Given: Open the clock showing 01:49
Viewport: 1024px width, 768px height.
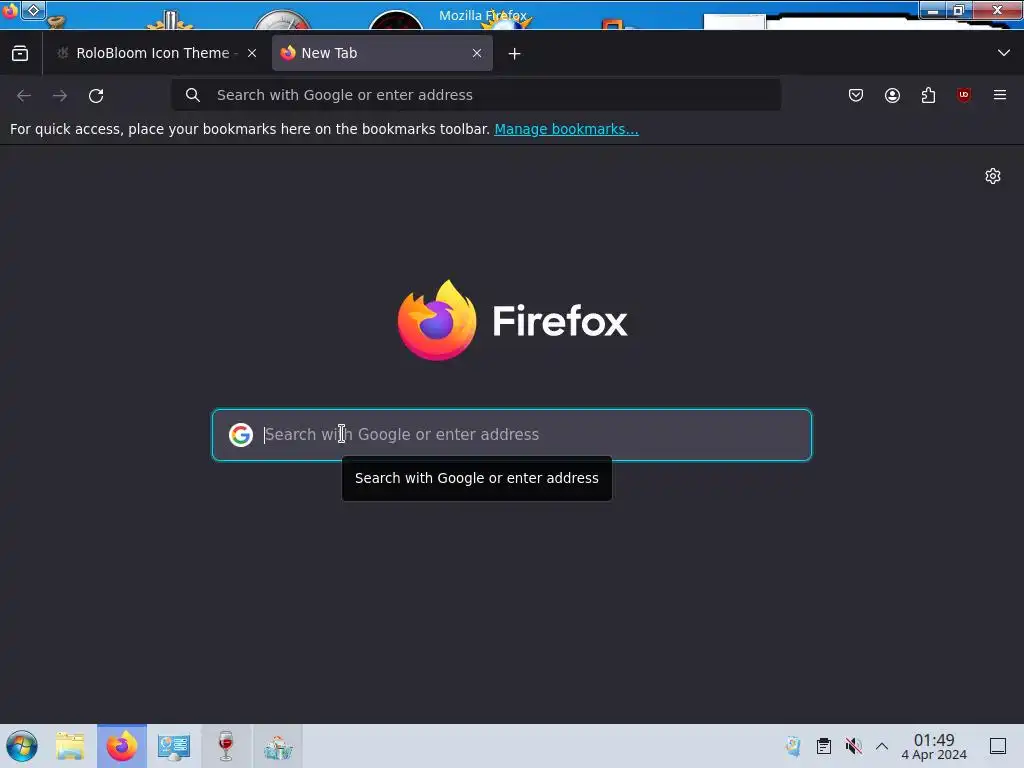Looking at the screenshot, I should click(934, 746).
